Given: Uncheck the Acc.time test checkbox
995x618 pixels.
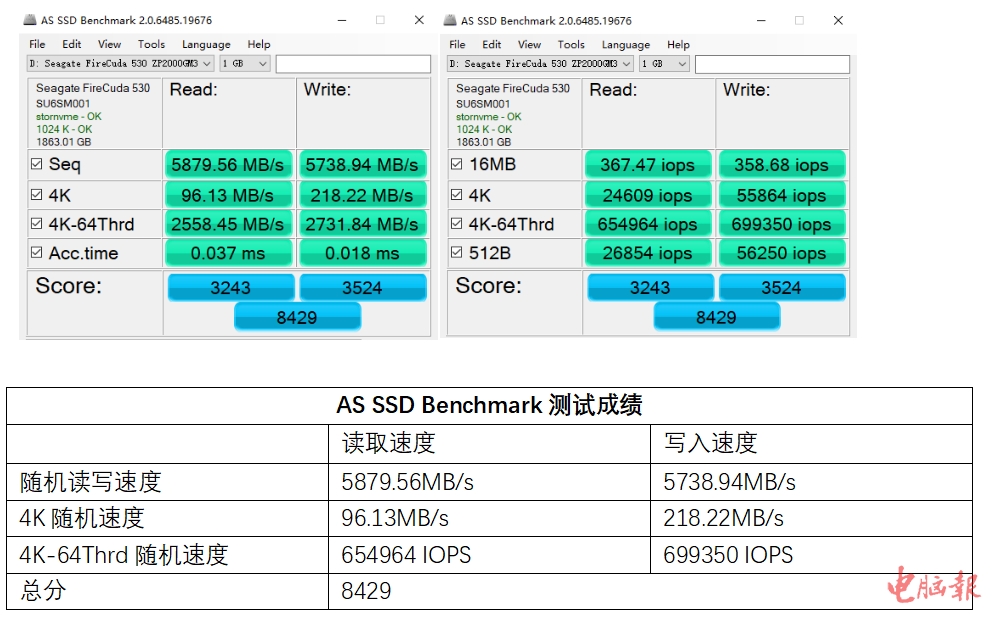Looking at the screenshot, I should click(x=37, y=254).
